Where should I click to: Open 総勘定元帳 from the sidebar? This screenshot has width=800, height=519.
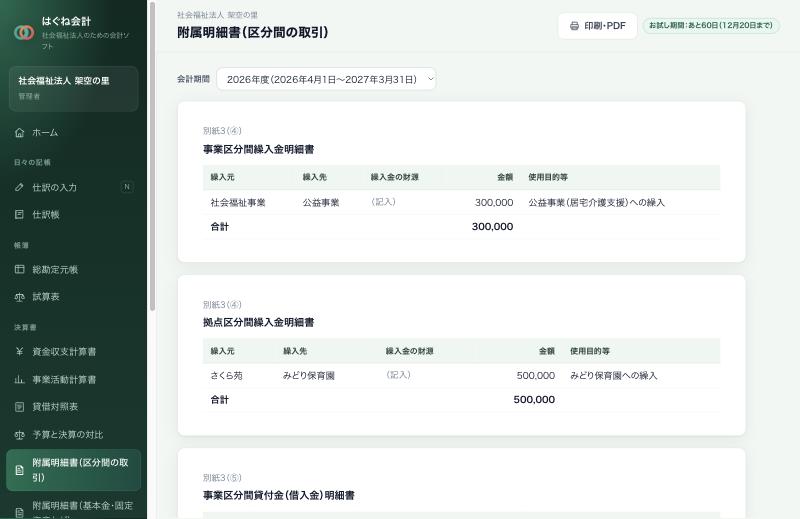[73, 269]
